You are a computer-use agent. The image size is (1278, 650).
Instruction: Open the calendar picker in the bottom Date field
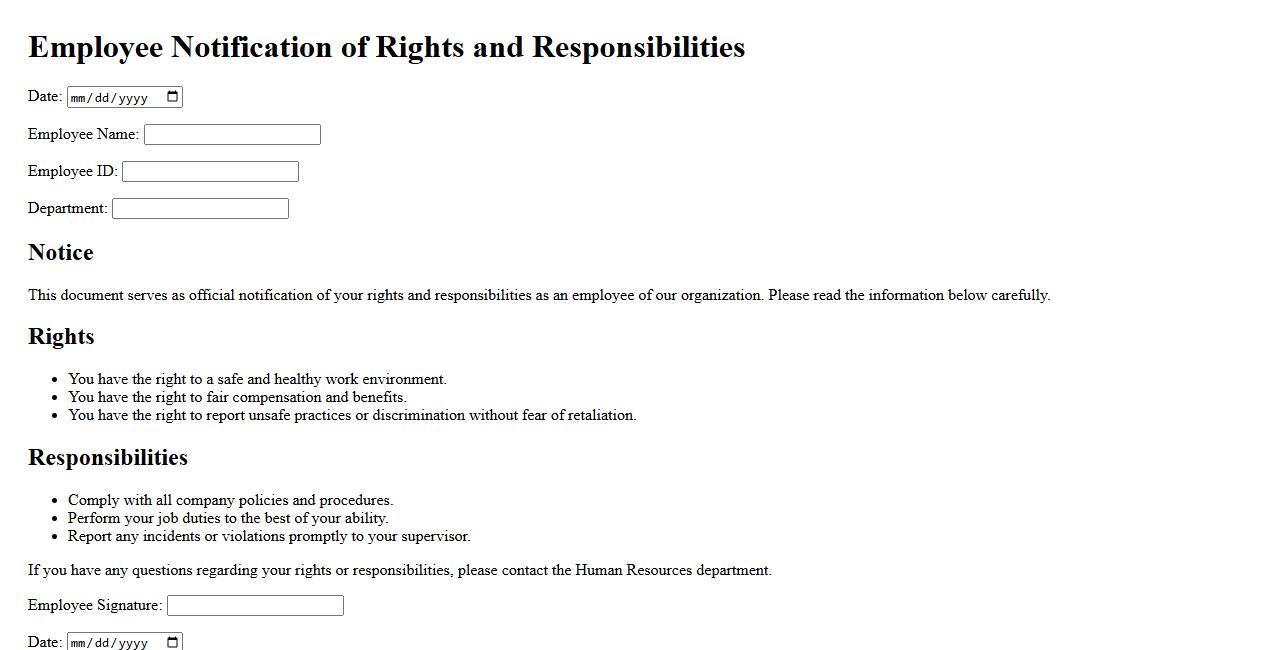click(x=173, y=642)
